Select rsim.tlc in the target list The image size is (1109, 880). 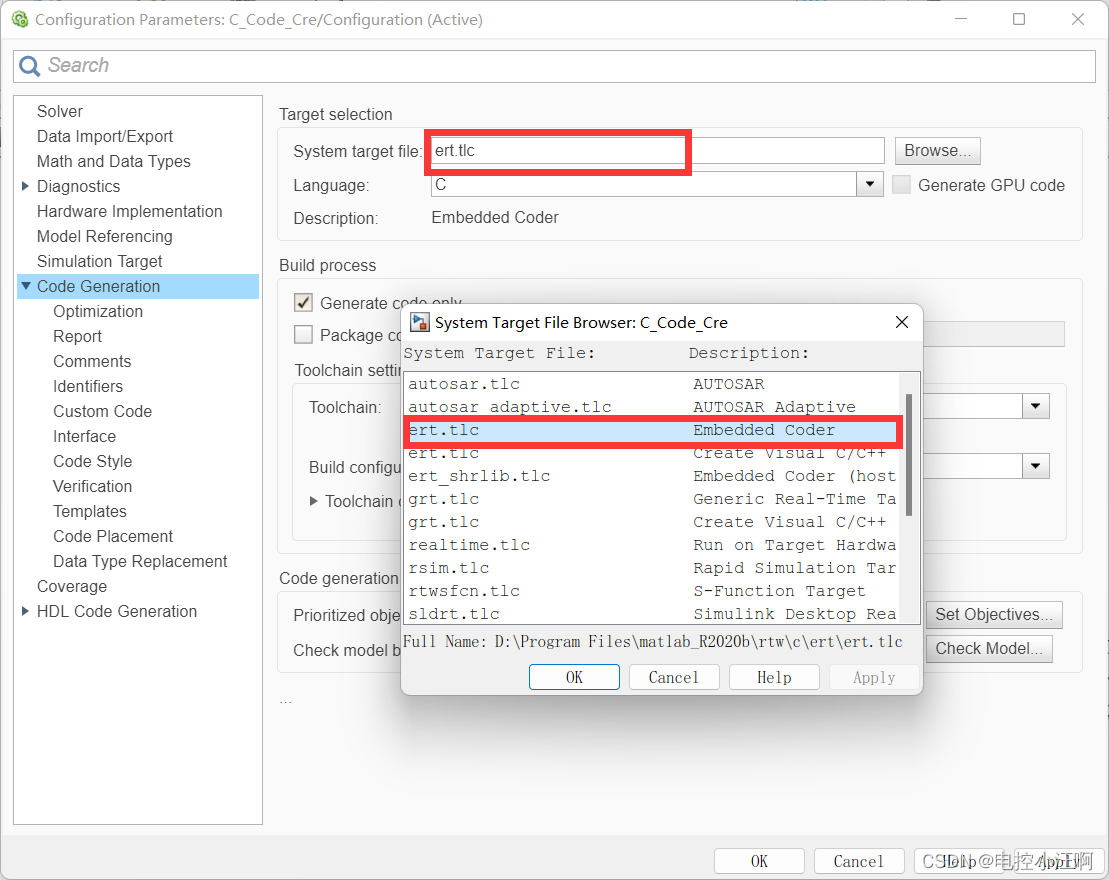(x=652, y=568)
